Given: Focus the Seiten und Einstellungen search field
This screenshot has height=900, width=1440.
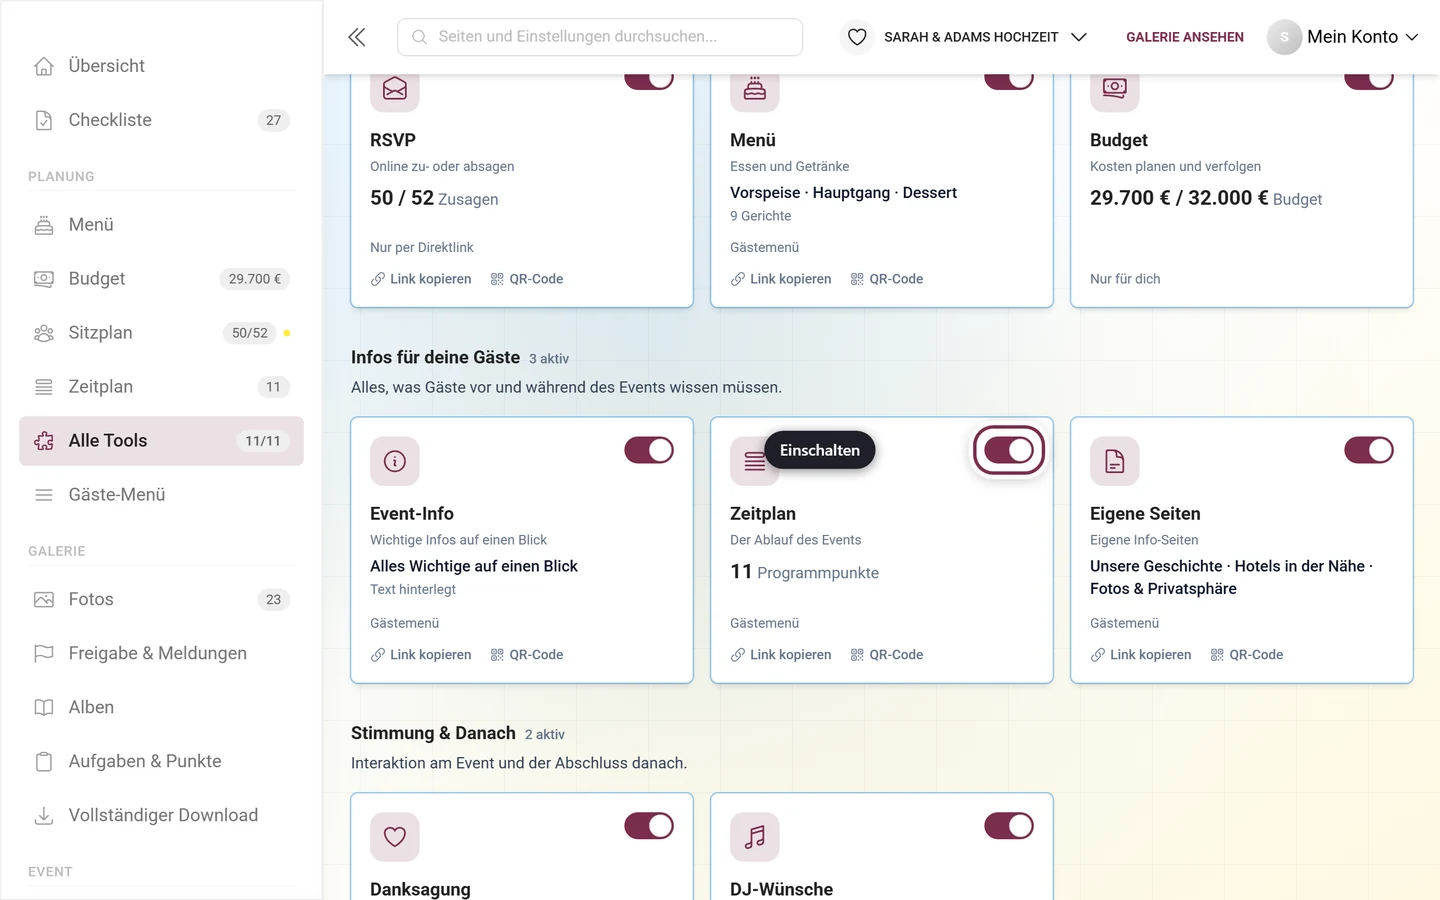Looking at the screenshot, I should pyautogui.click(x=600, y=37).
